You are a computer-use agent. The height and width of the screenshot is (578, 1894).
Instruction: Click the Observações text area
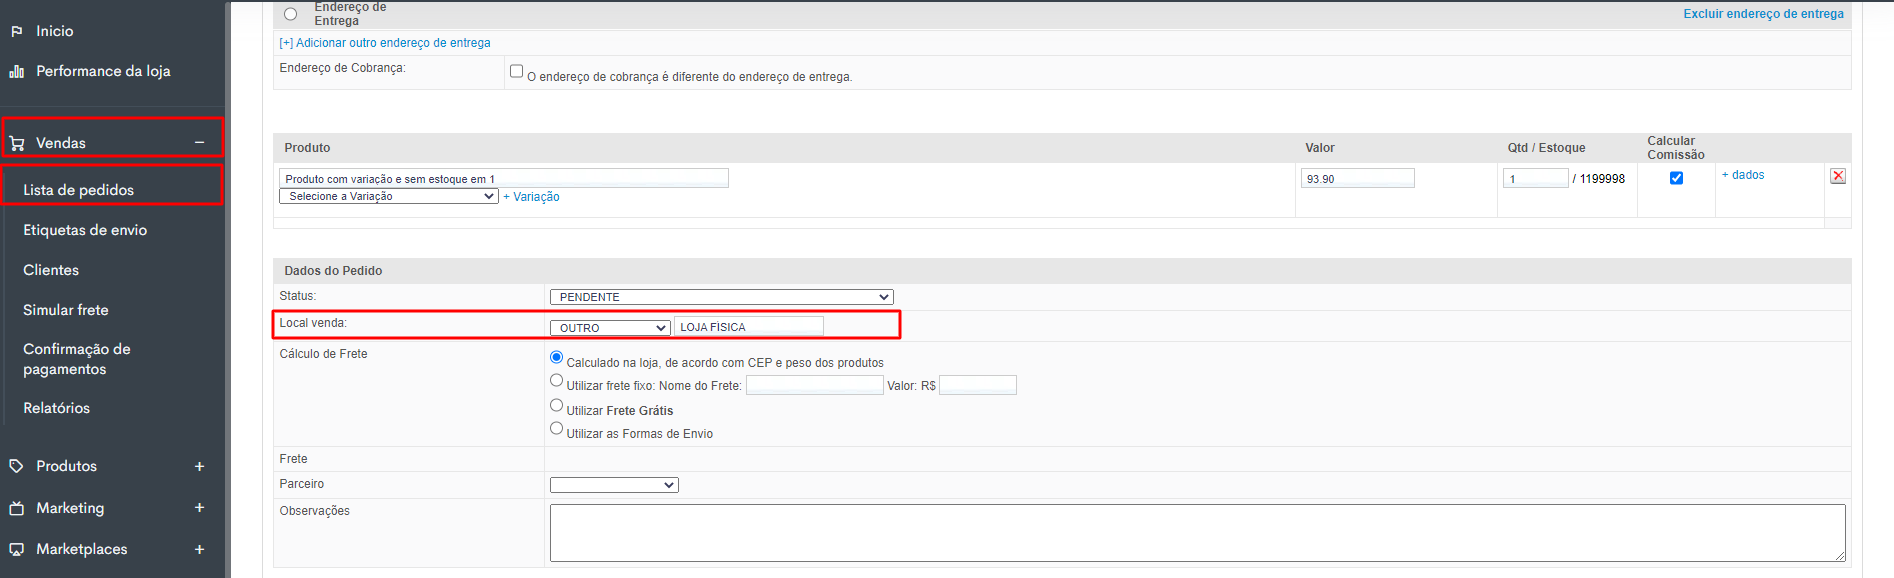[1196, 532]
